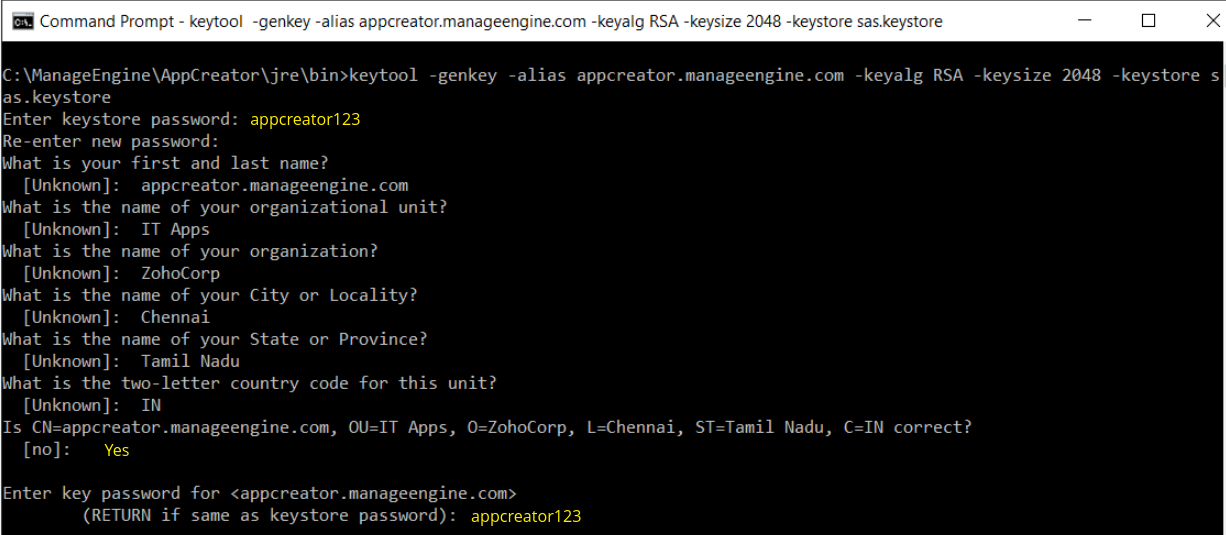
Task: Click the organizational unit question line
Action: (225, 207)
